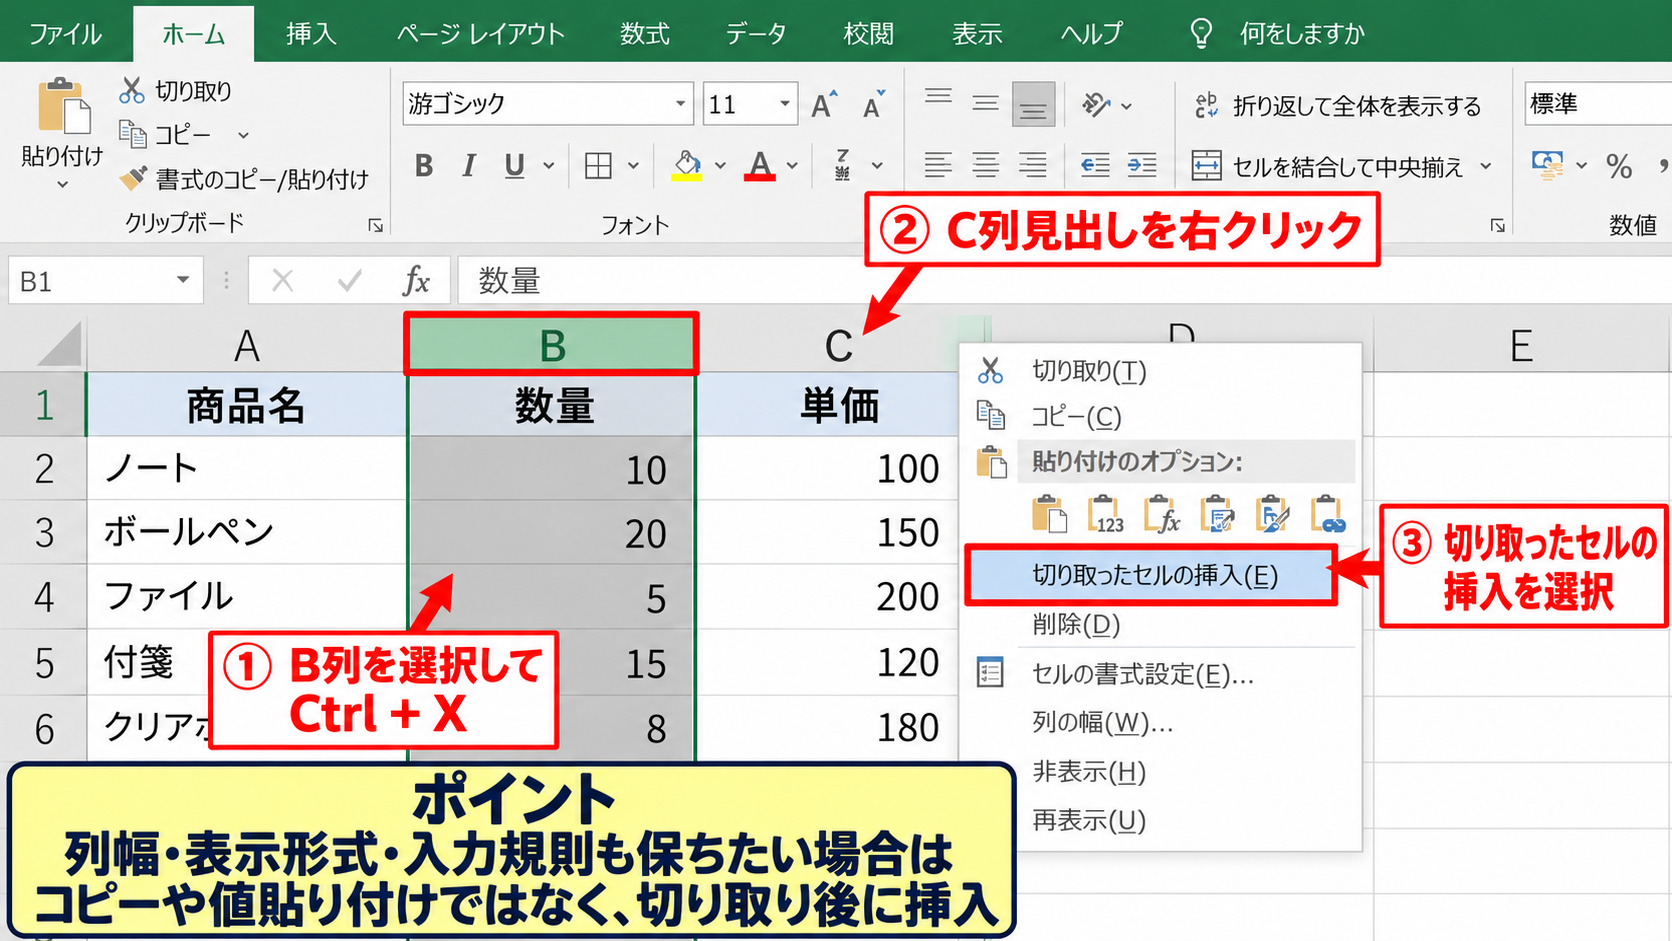Increase font size with larger A icon

[x=824, y=104]
